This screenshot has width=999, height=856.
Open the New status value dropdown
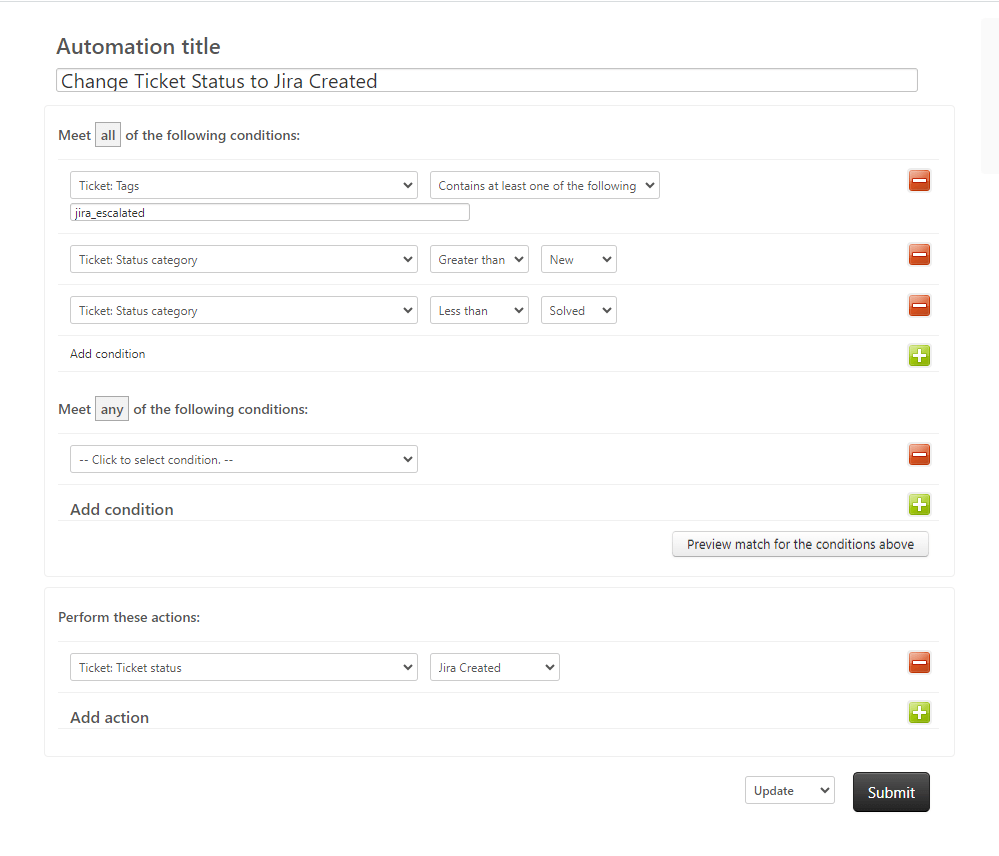coord(578,258)
